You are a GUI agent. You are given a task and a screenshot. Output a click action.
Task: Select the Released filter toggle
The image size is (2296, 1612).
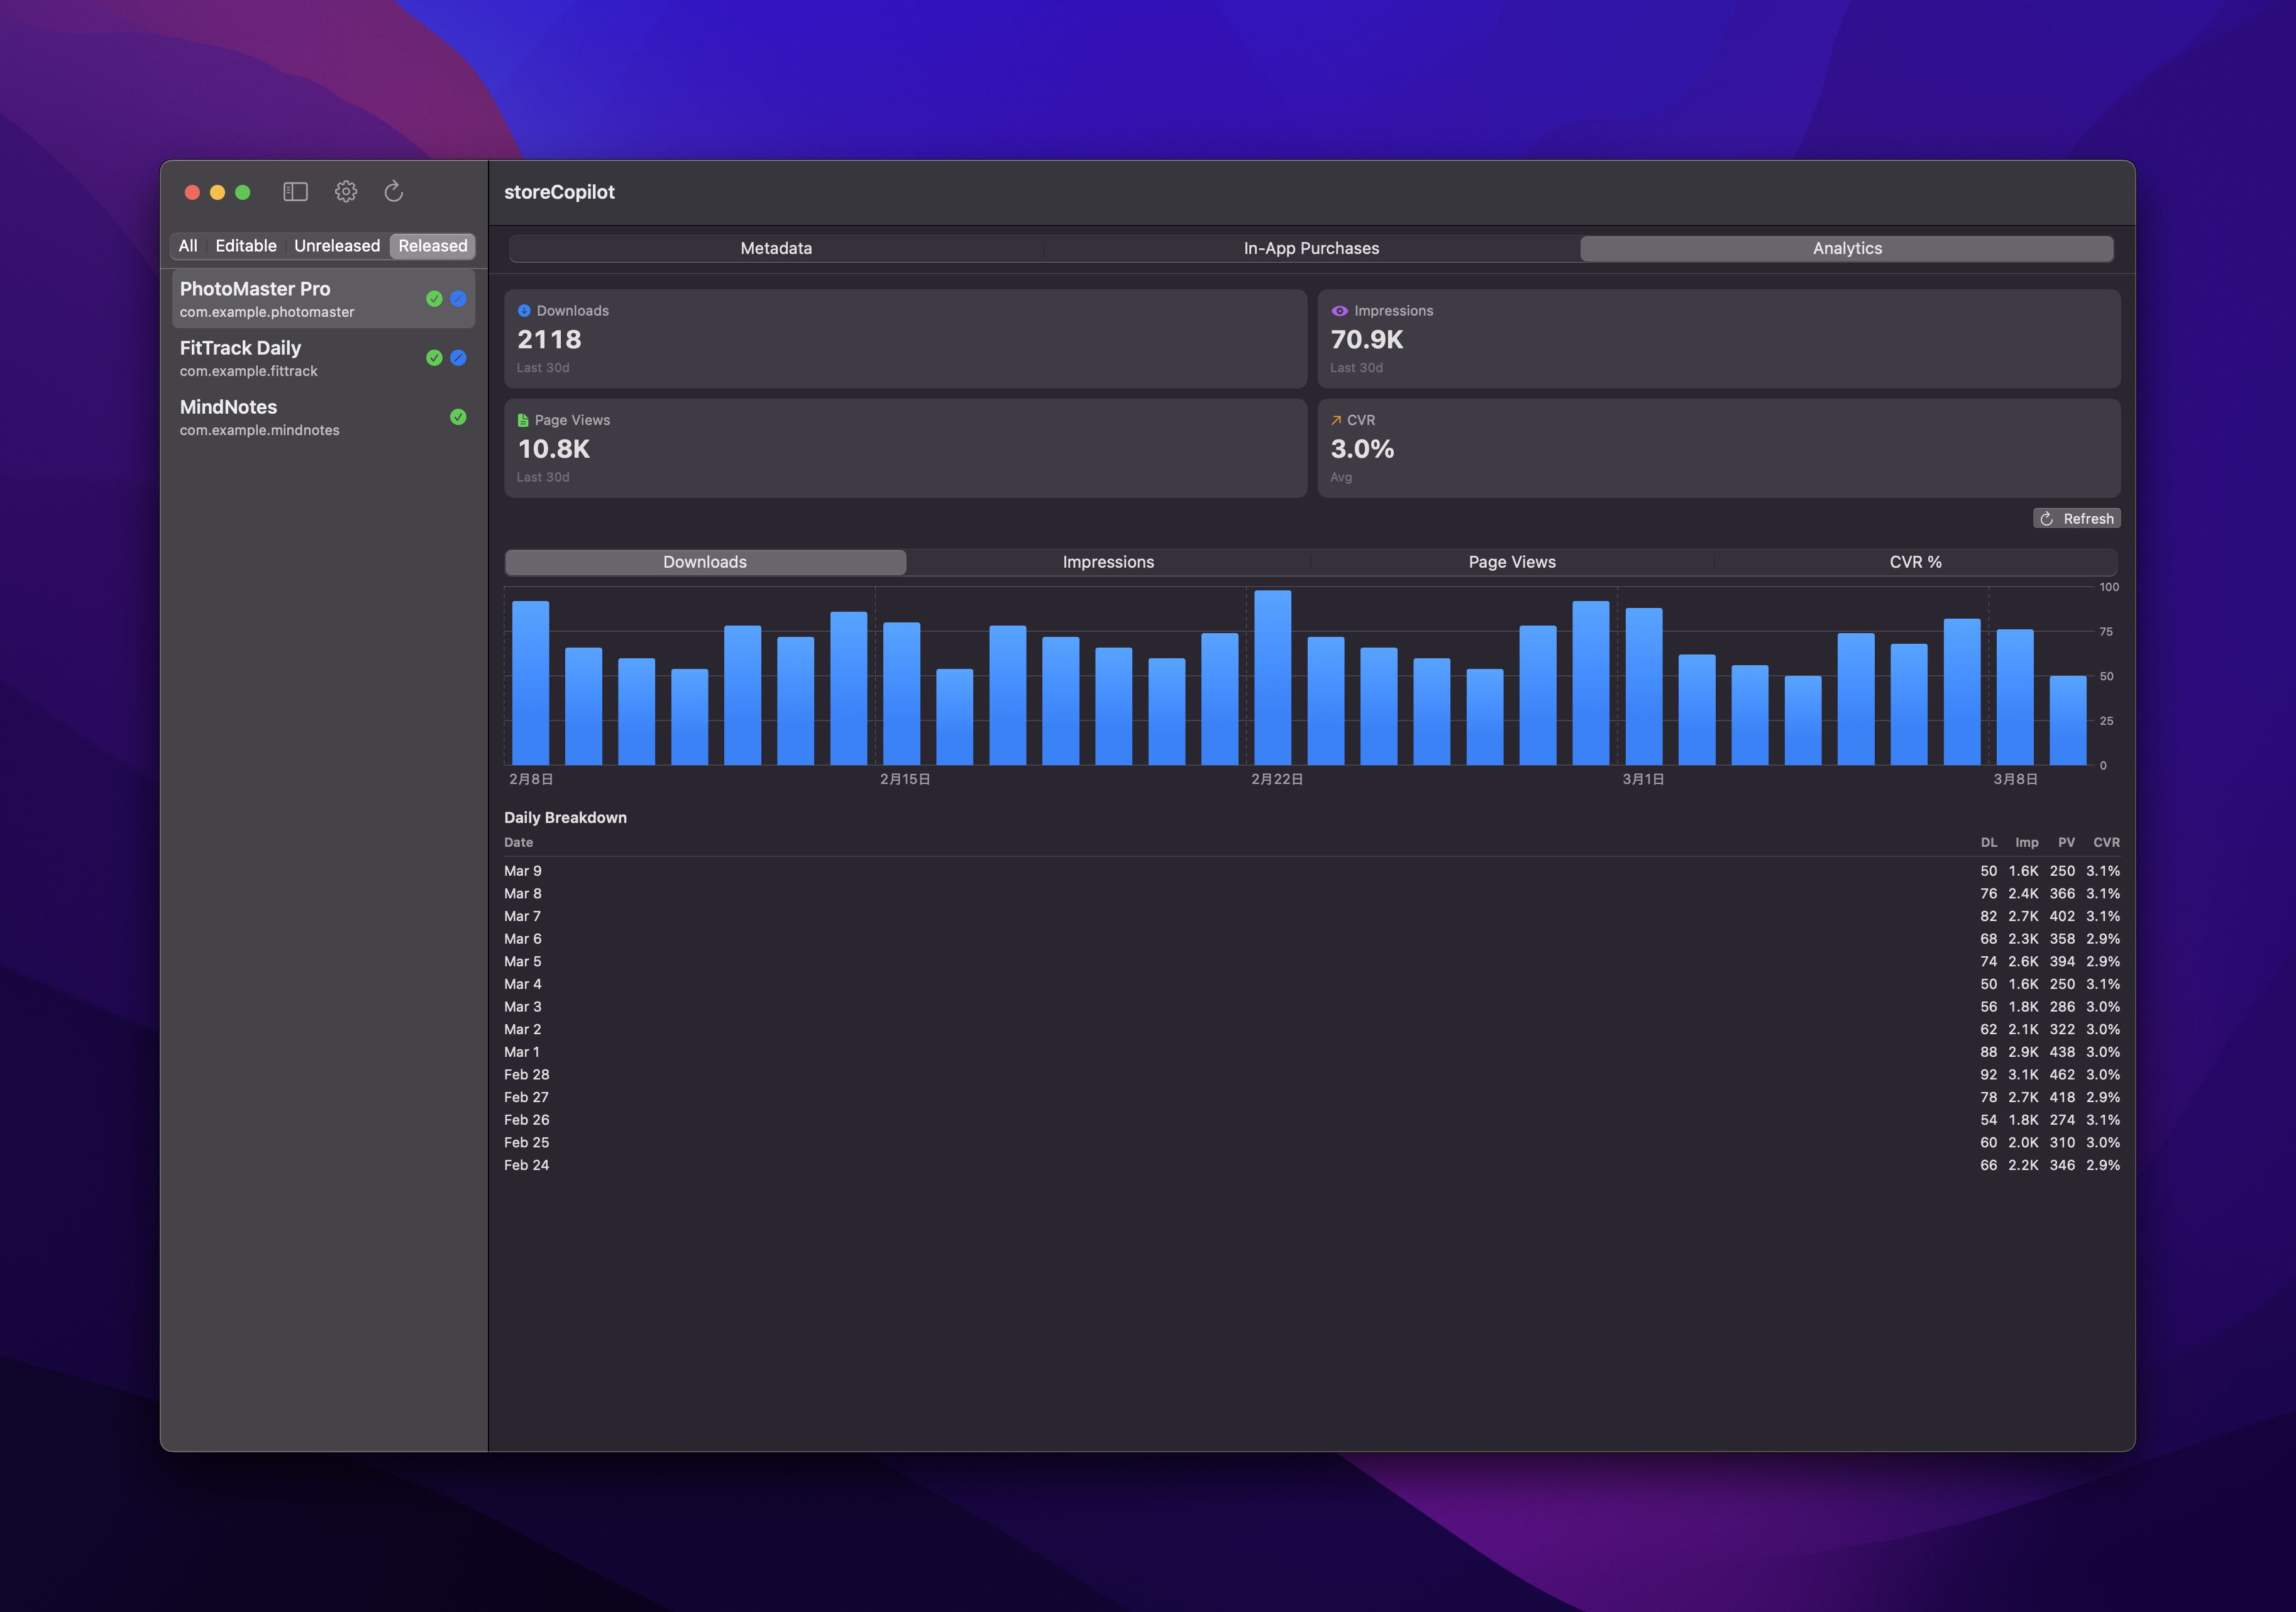click(431, 245)
